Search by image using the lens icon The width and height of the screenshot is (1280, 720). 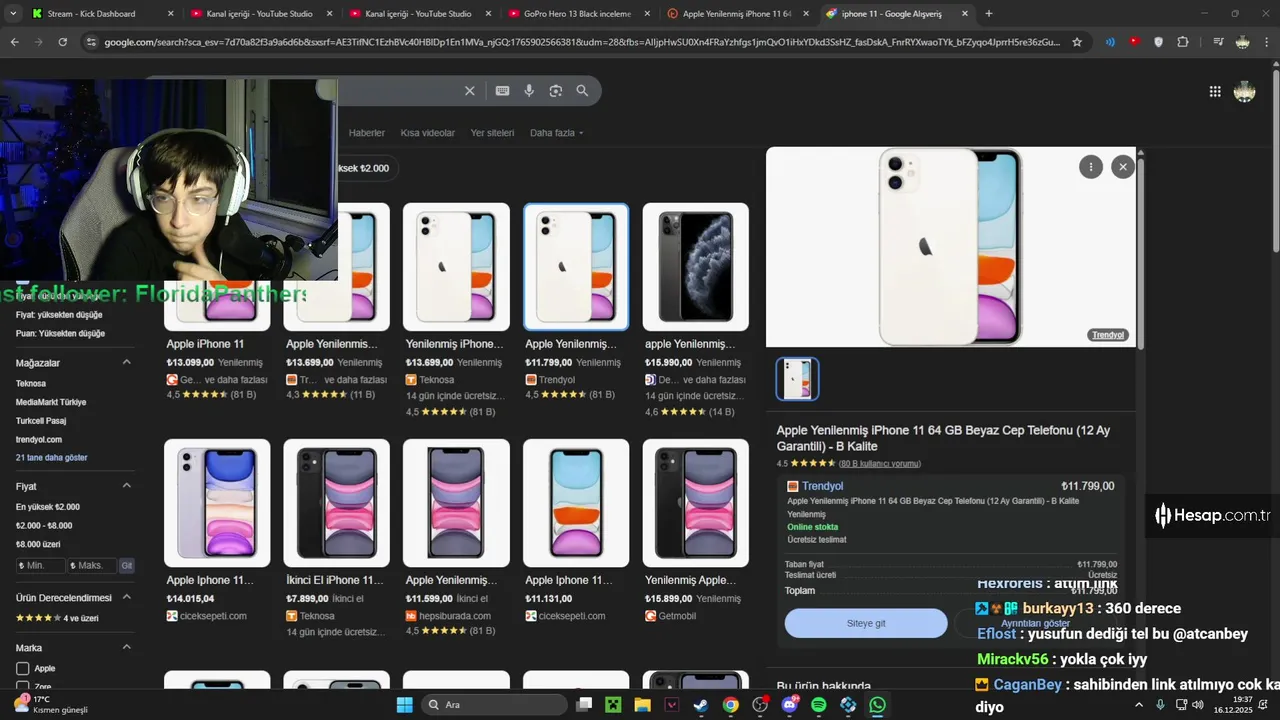(555, 91)
